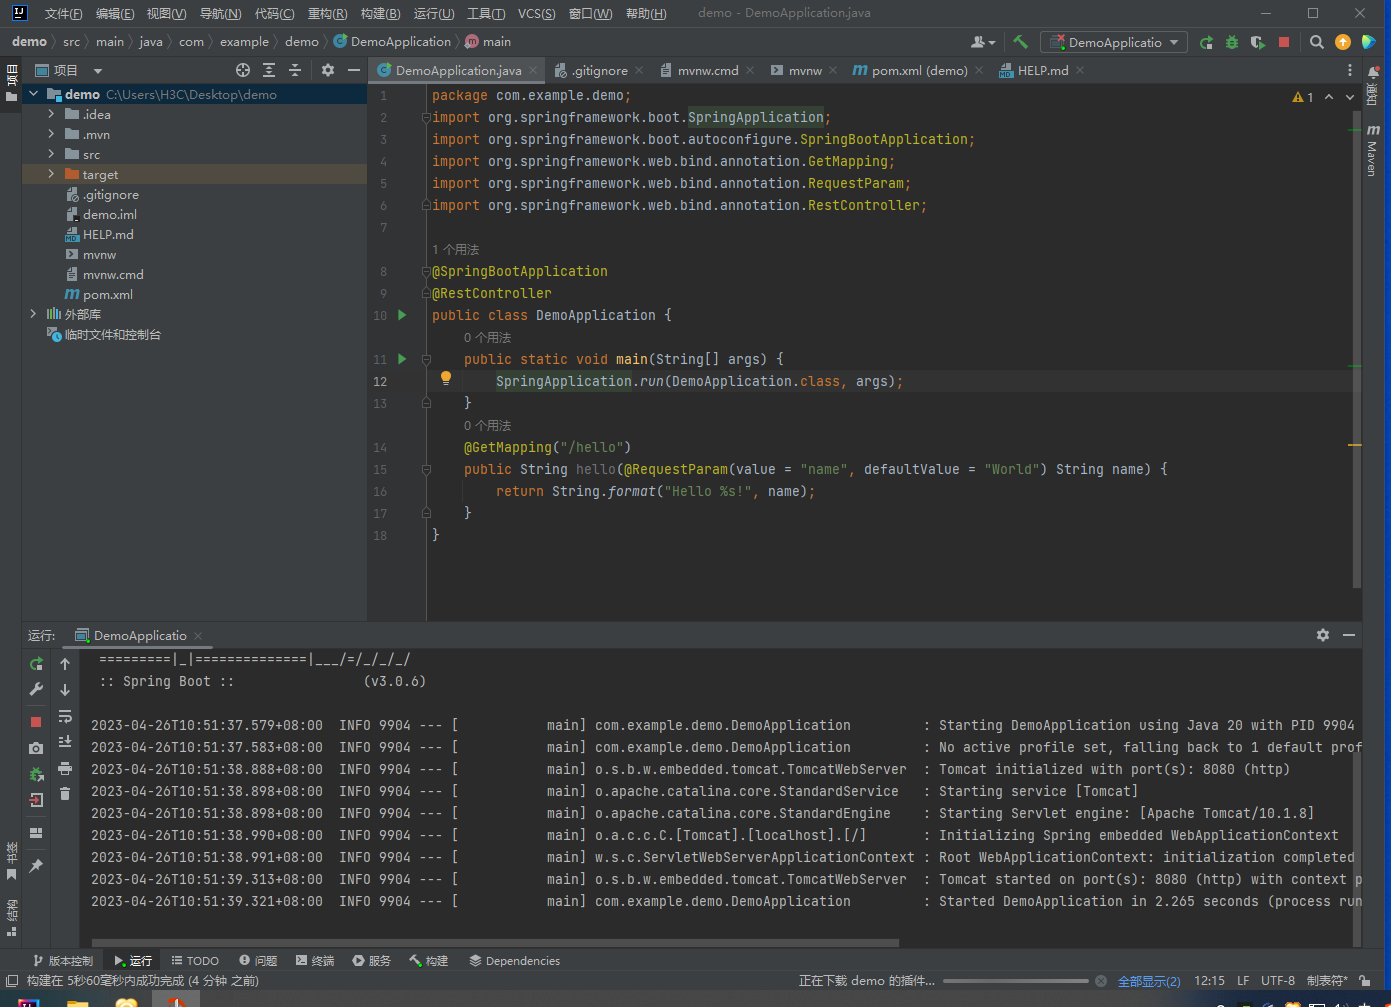Click the green hammer Build Project icon
Viewport: 1391px width, 1007px height.
tap(1020, 42)
